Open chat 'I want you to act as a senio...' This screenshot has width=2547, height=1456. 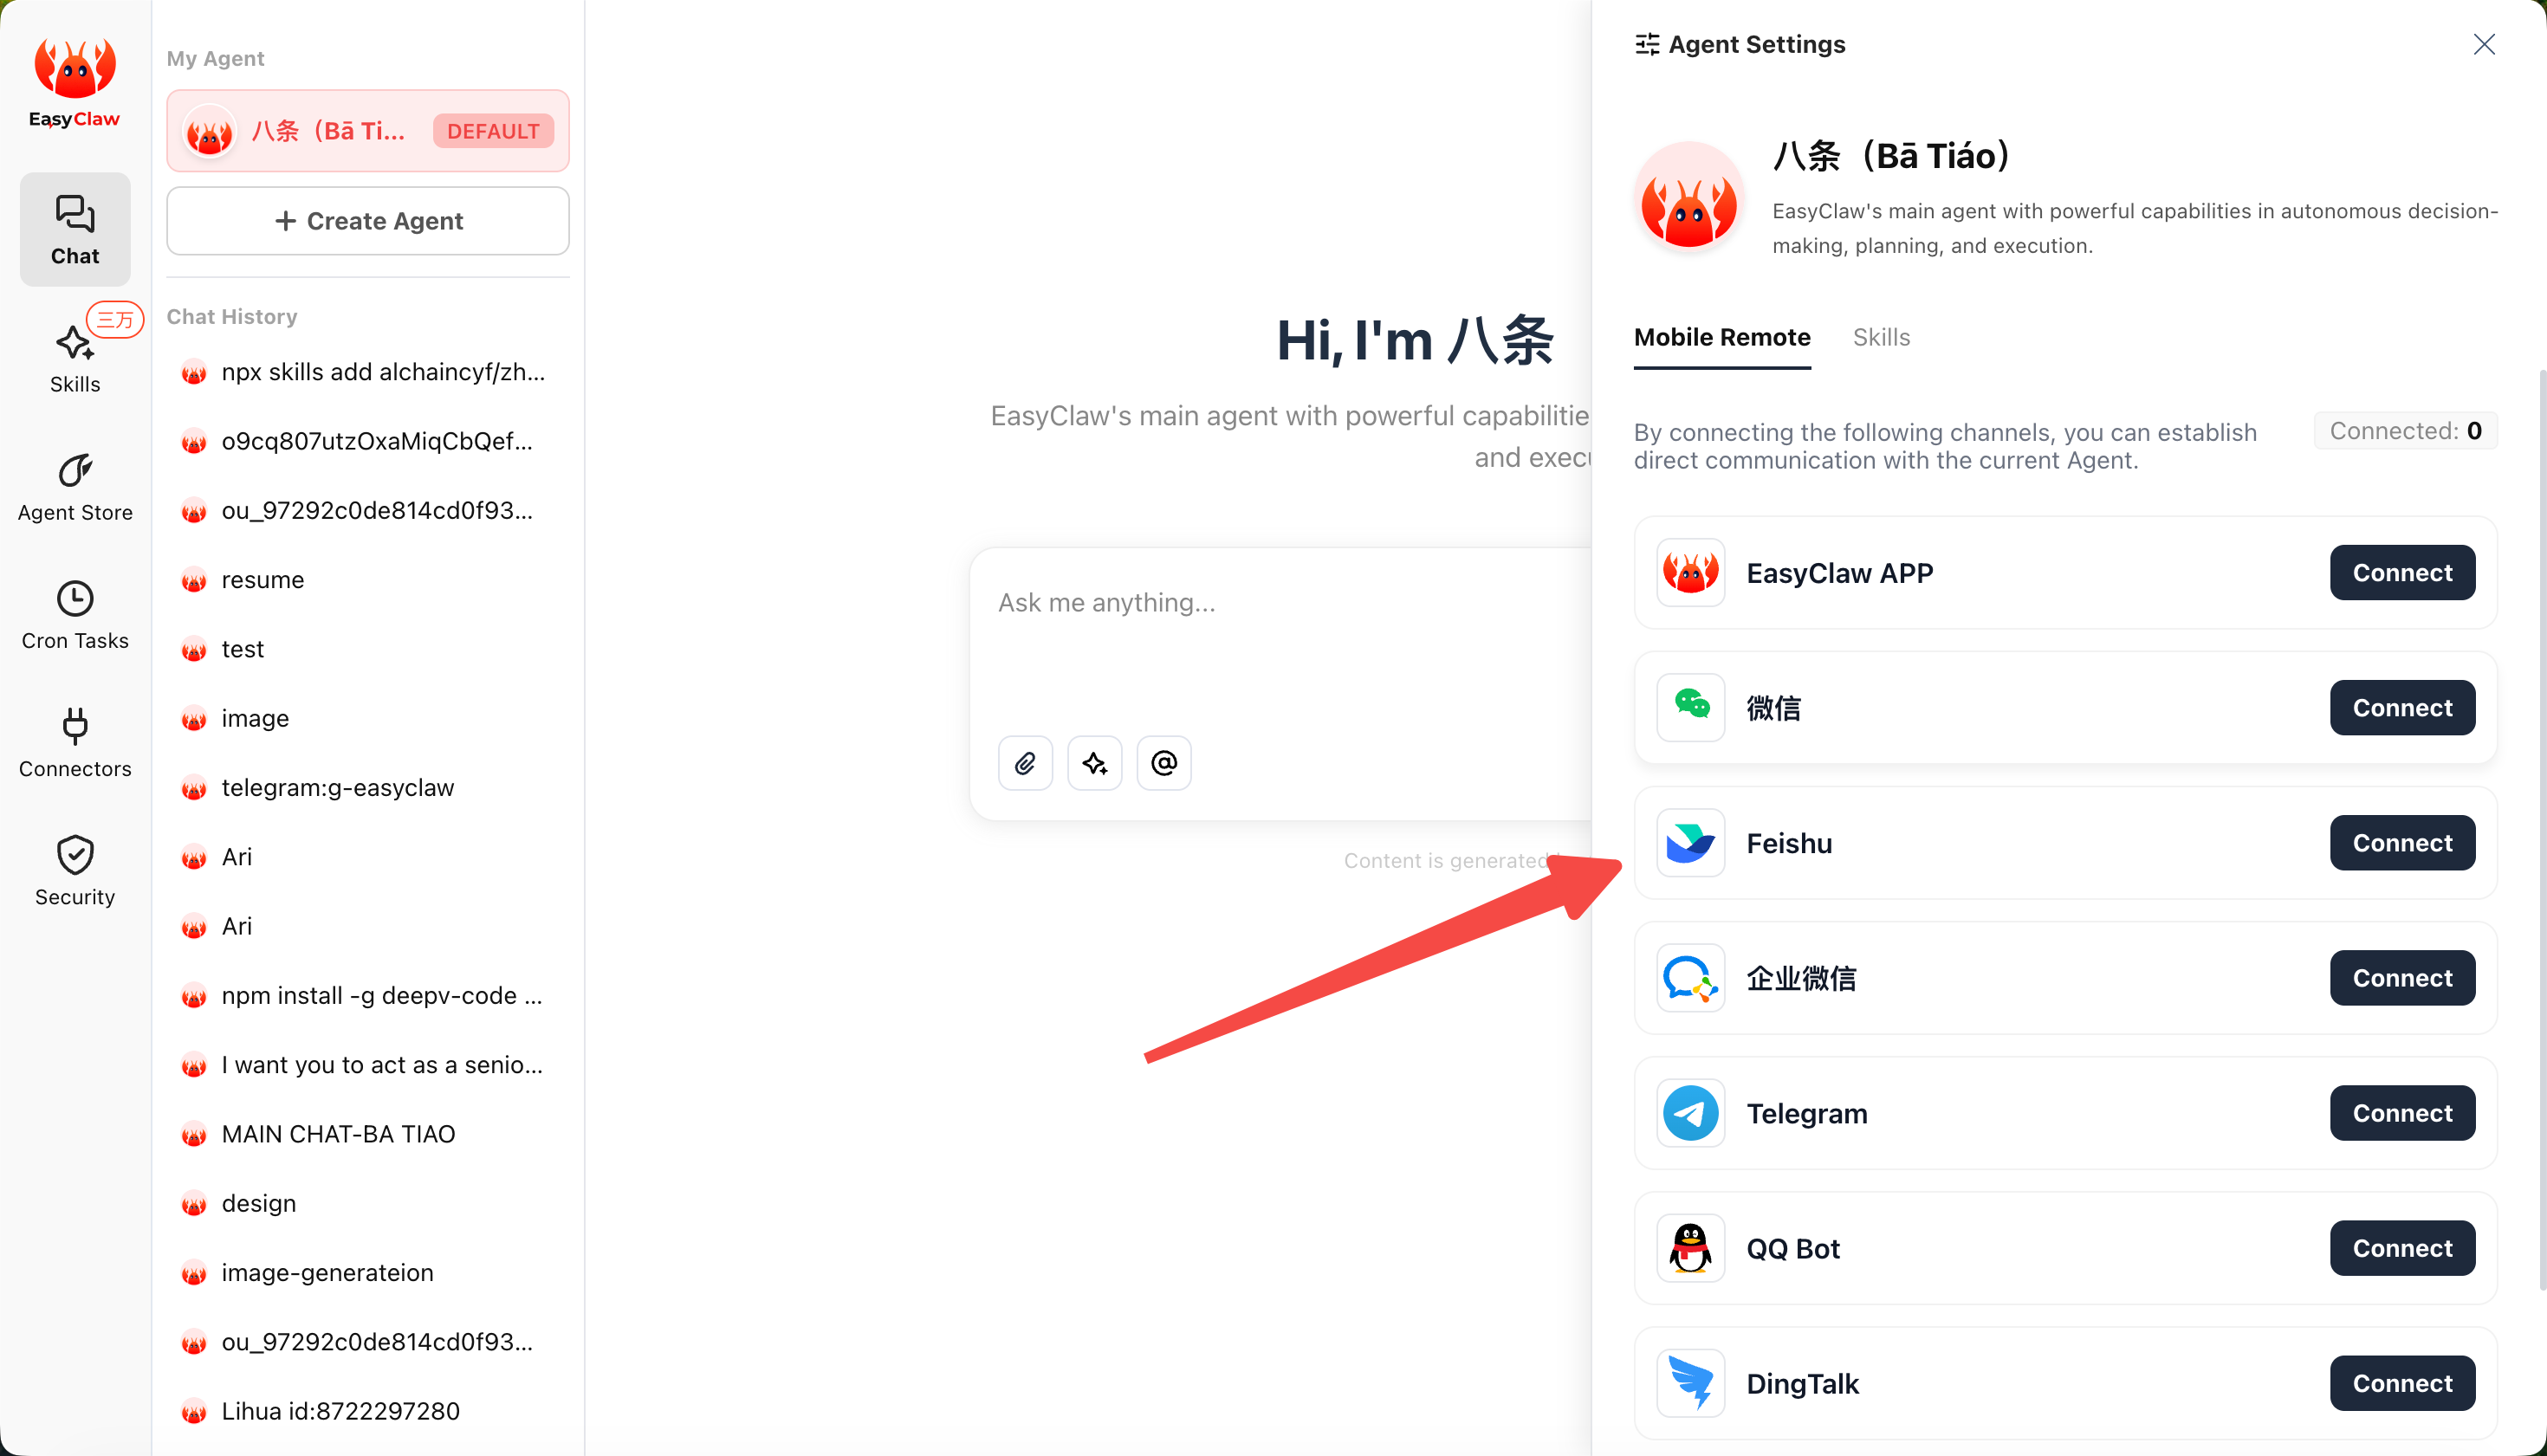[368, 1065]
